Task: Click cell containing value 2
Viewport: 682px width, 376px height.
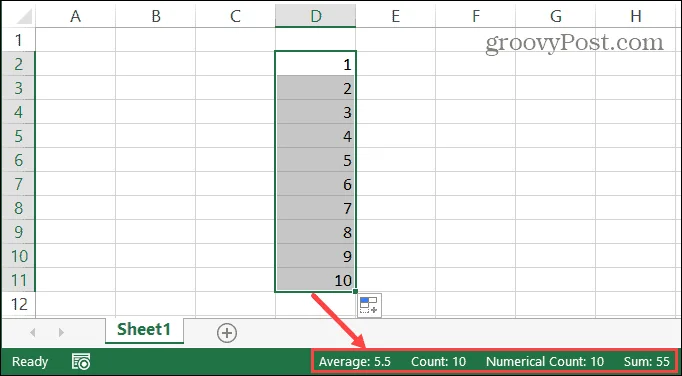Action: click(x=315, y=88)
